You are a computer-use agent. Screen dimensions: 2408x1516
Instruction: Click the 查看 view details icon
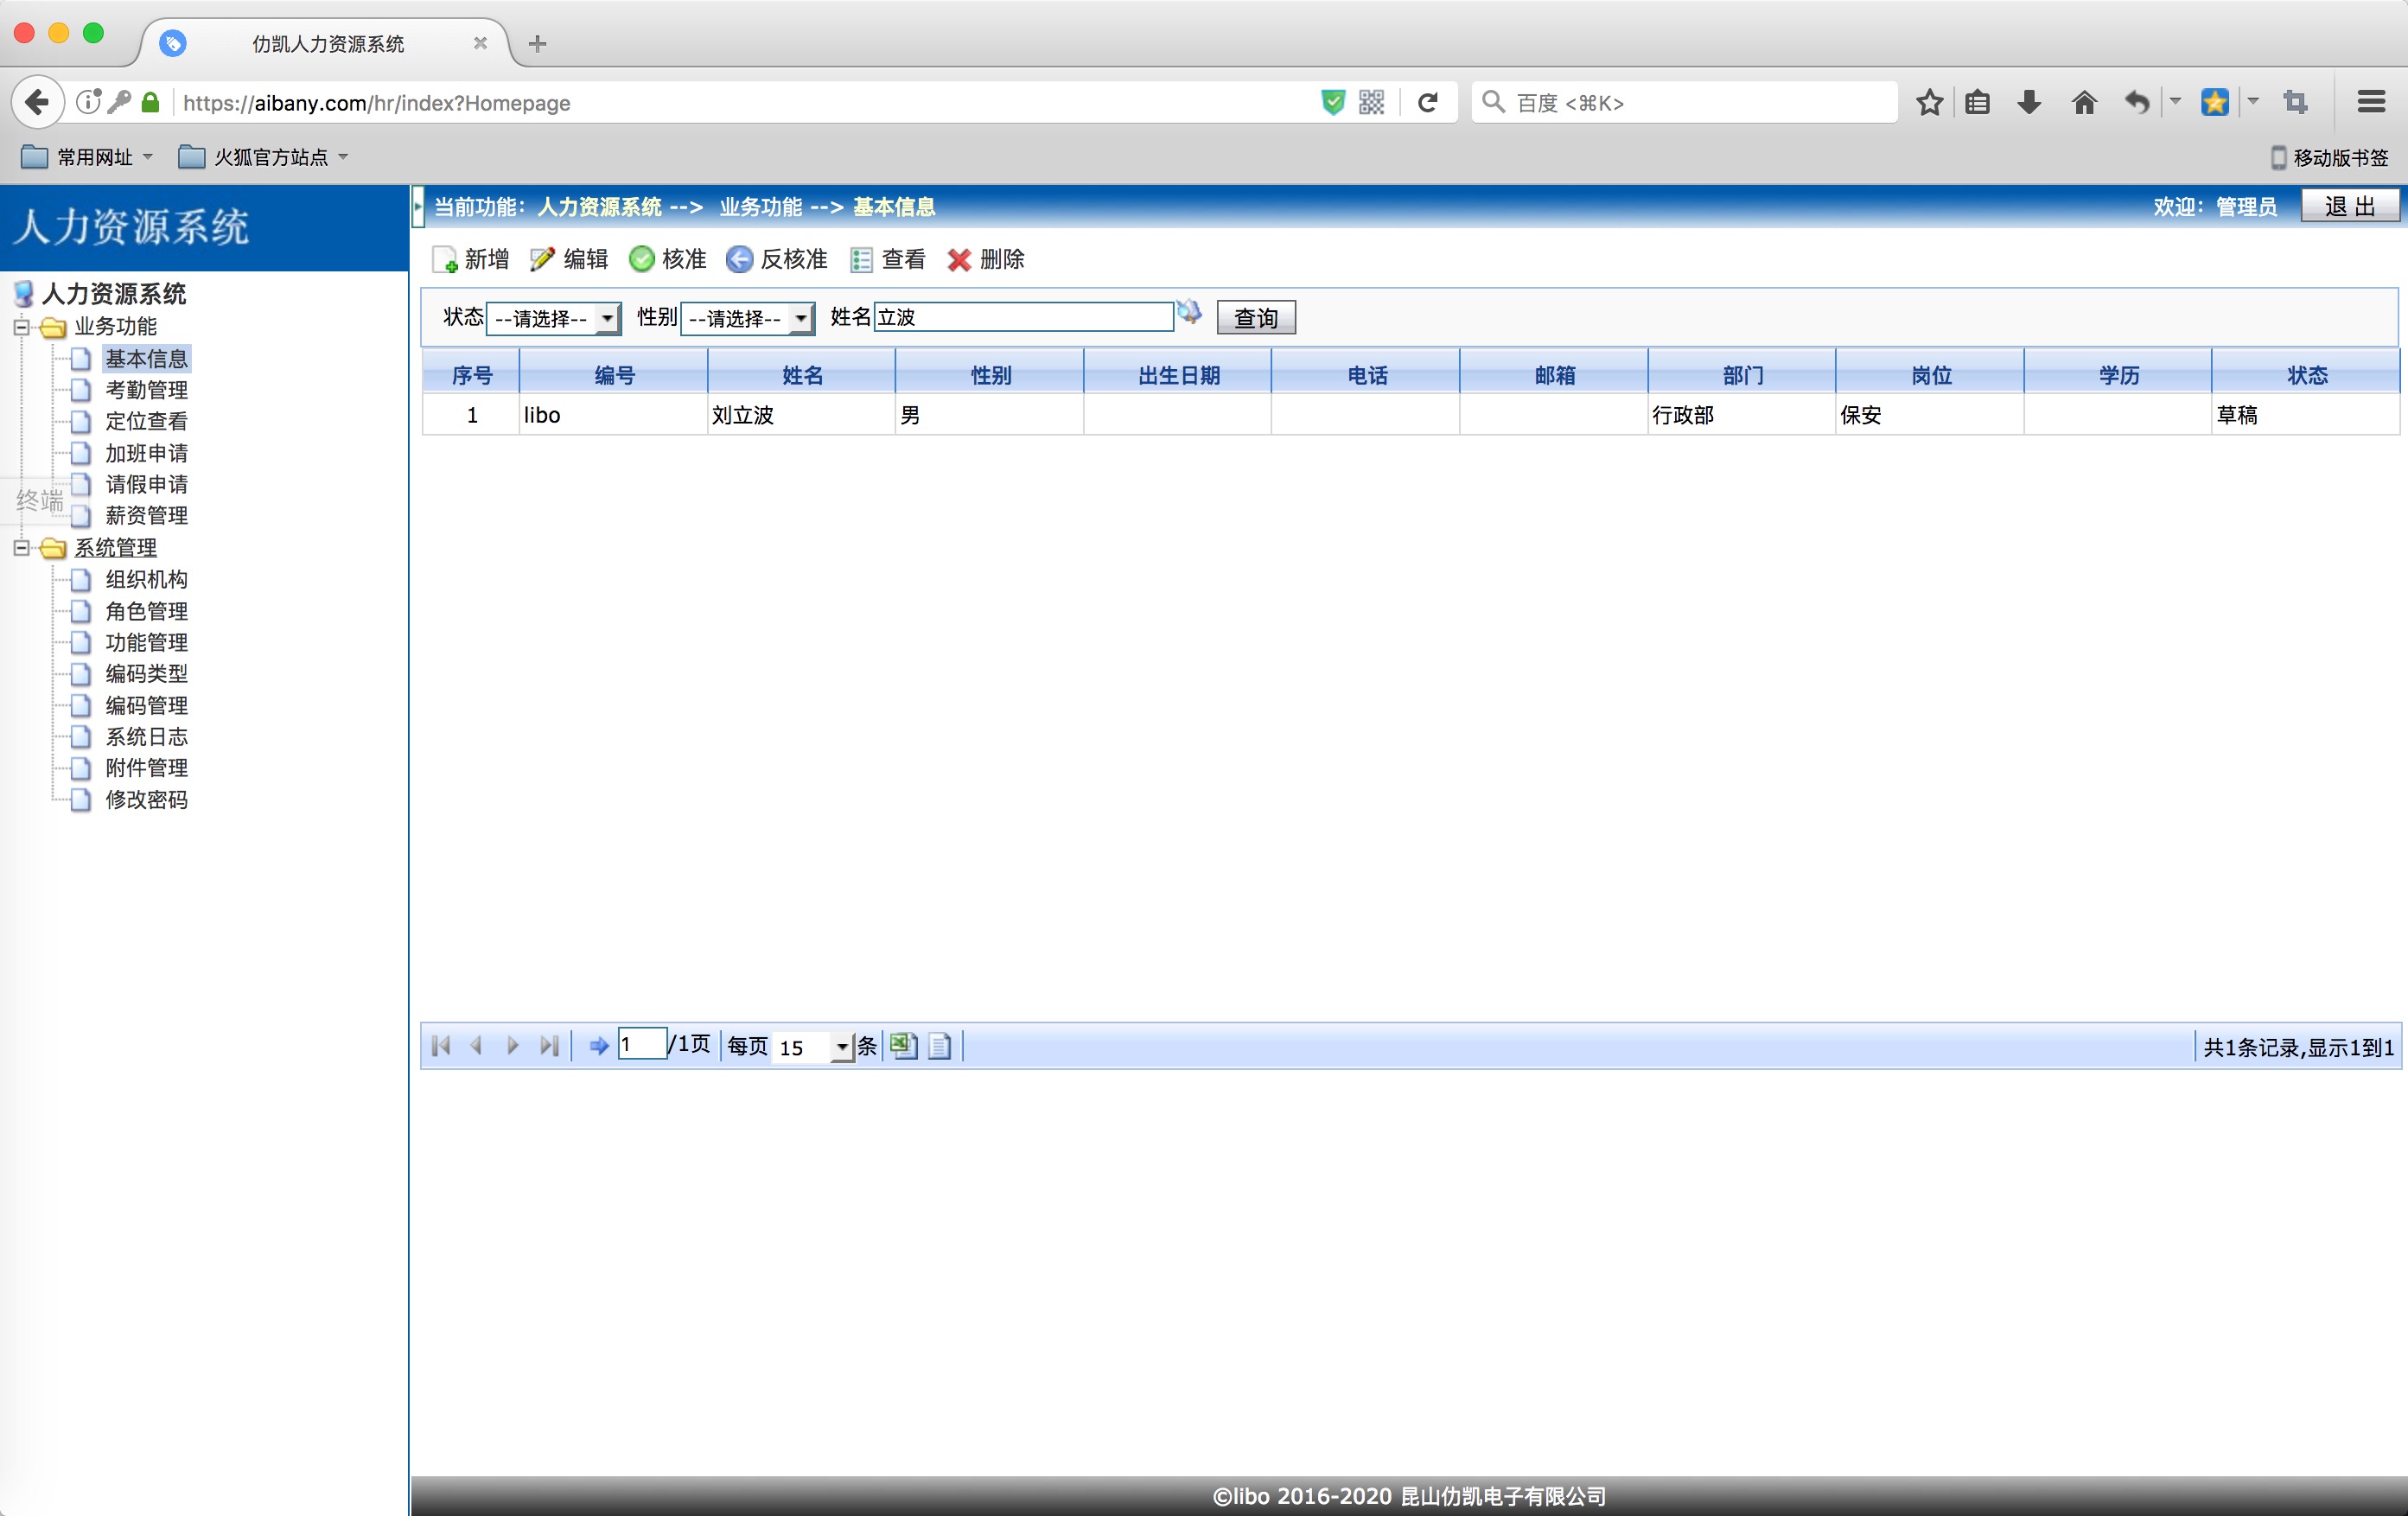pyautogui.click(x=860, y=260)
